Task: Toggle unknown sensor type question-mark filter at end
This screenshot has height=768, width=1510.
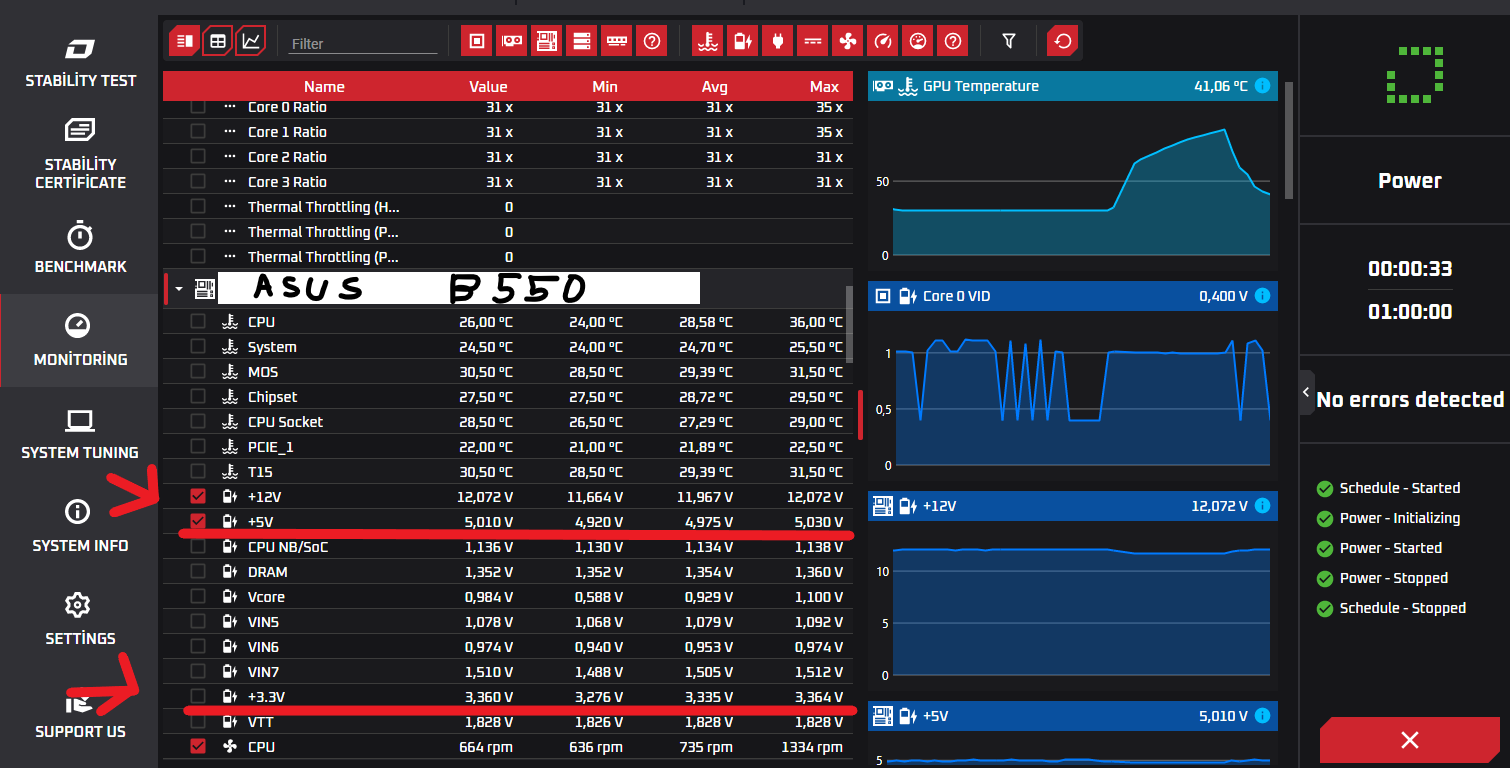Action: tap(953, 41)
